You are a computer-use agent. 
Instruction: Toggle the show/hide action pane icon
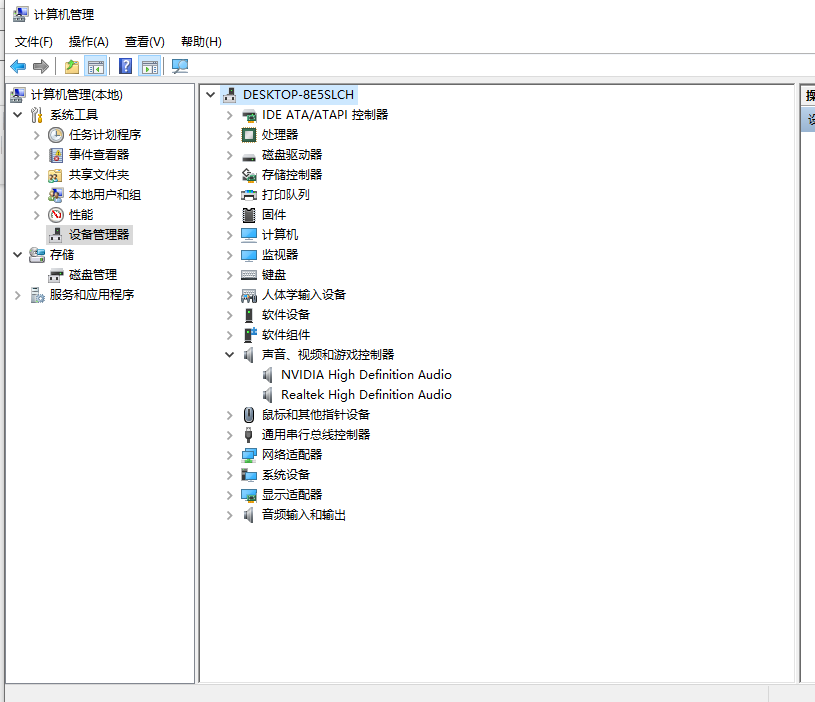(x=150, y=67)
